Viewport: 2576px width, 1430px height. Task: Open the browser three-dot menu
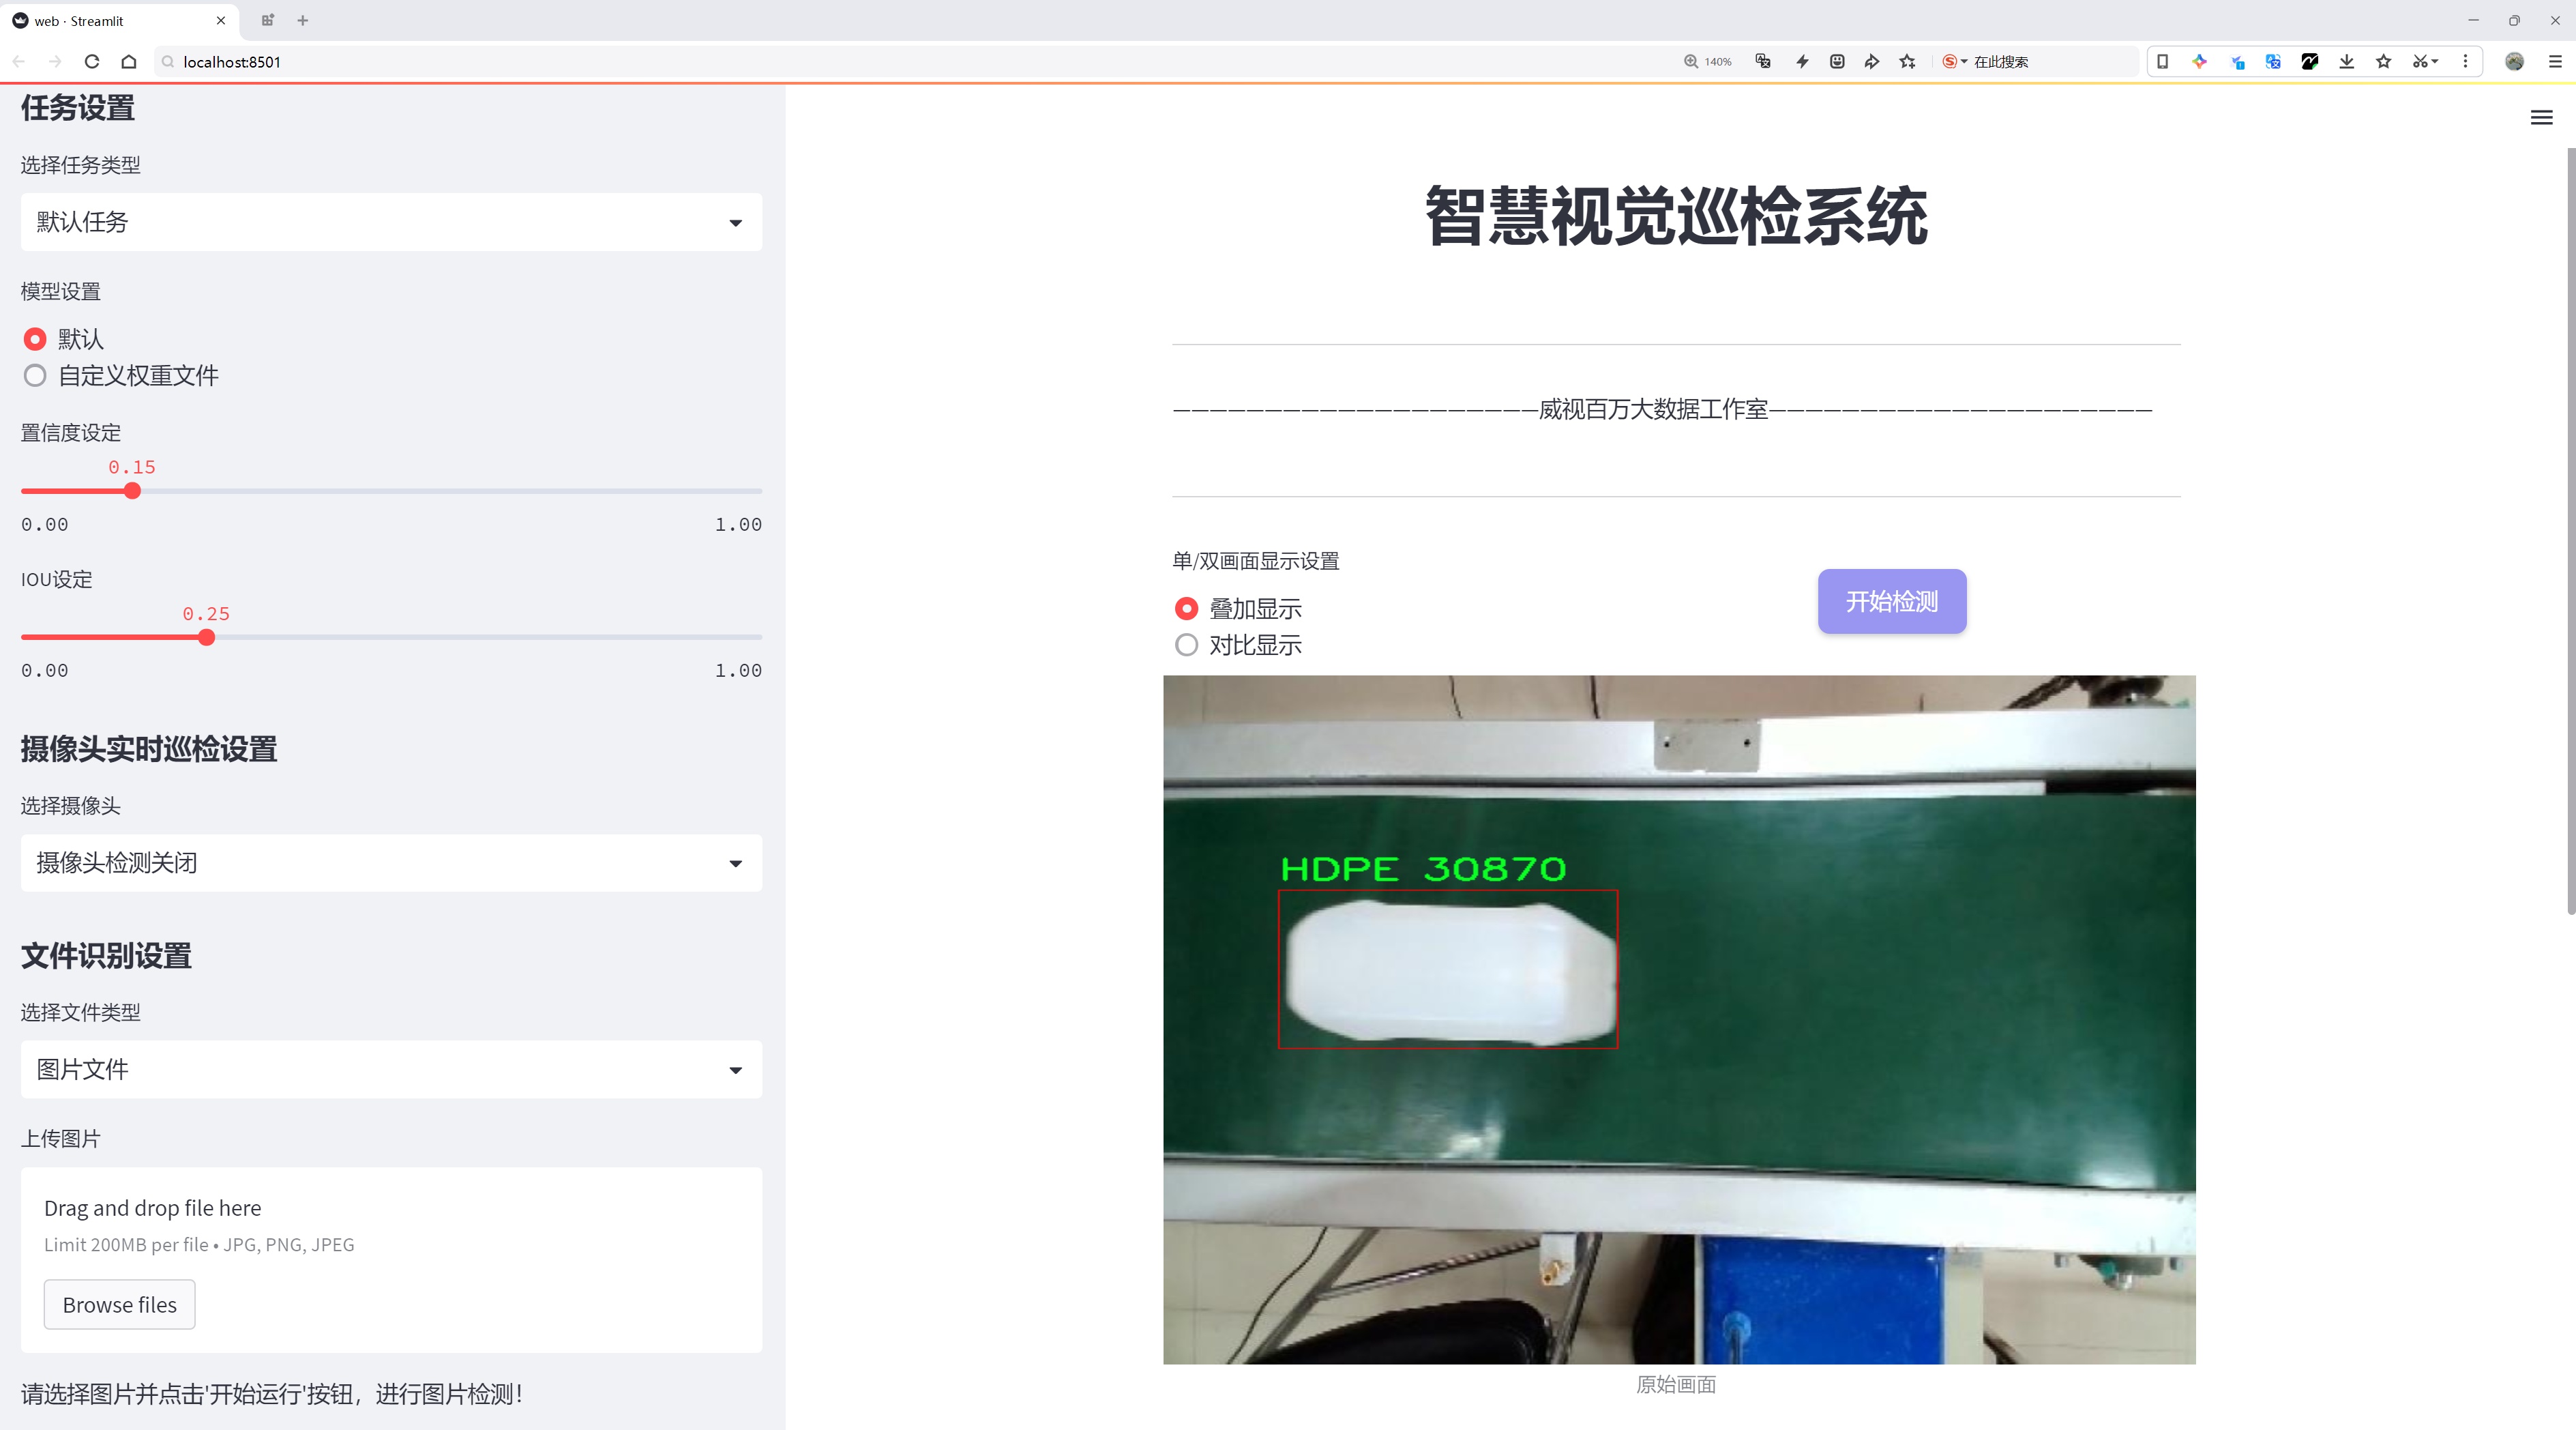click(x=2466, y=61)
